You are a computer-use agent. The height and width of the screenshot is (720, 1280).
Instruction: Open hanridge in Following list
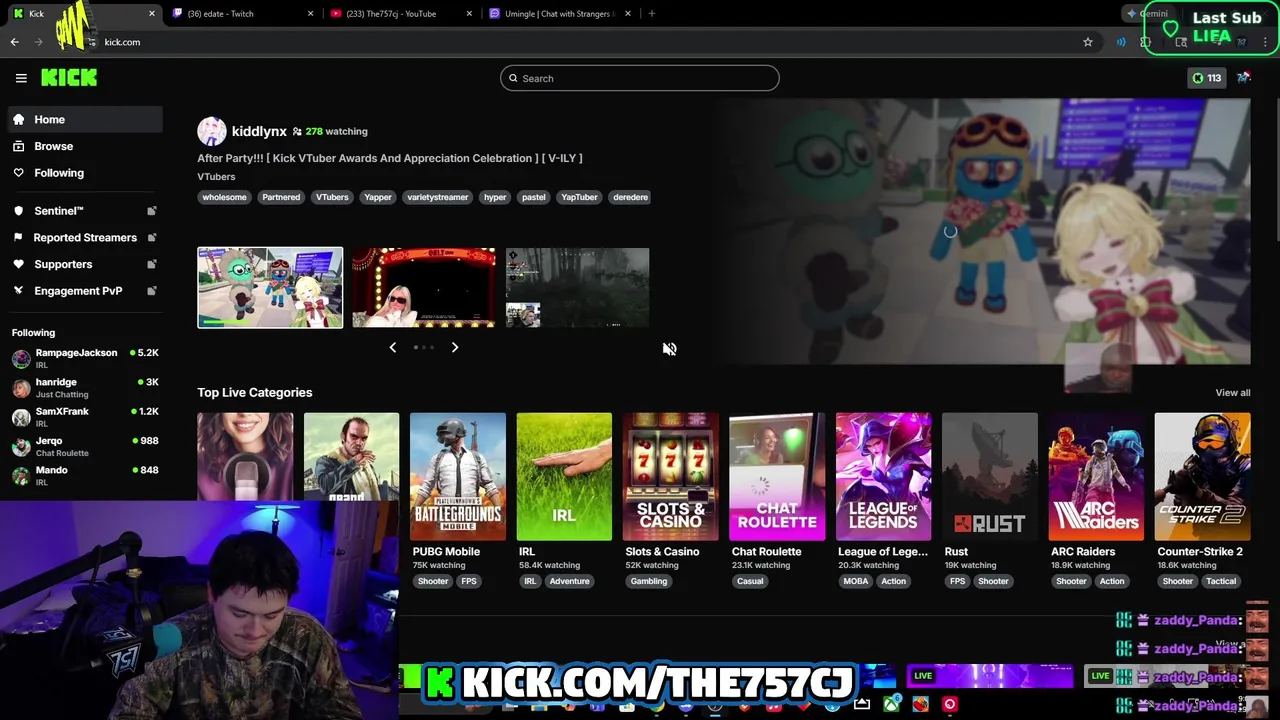(x=84, y=387)
